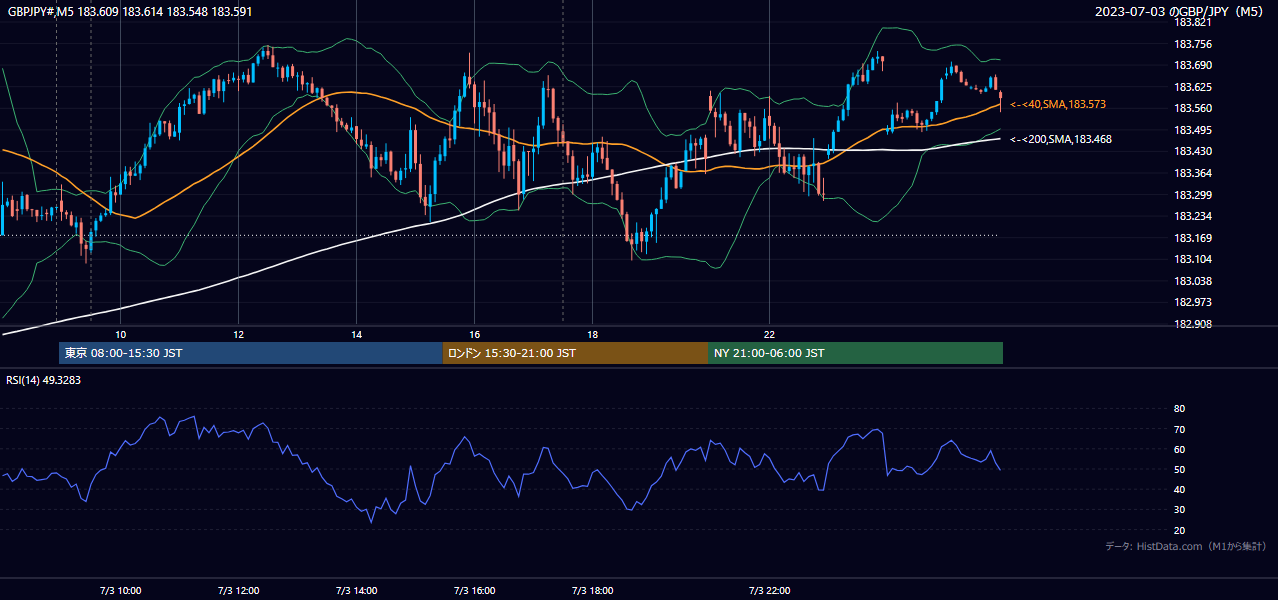Click the HistData.com data source credit

click(x=1186, y=546)
